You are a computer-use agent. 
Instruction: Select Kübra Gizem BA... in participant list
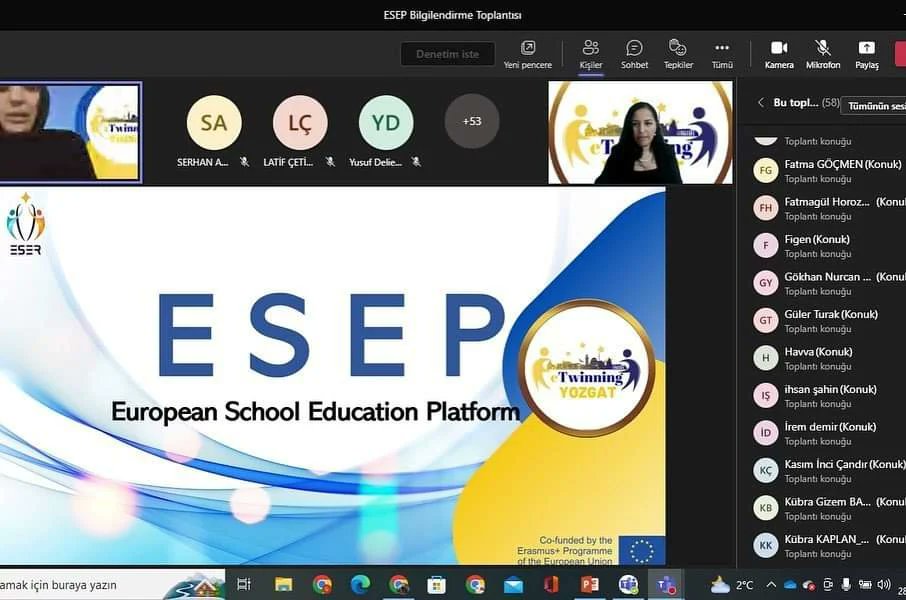(829, 509)
